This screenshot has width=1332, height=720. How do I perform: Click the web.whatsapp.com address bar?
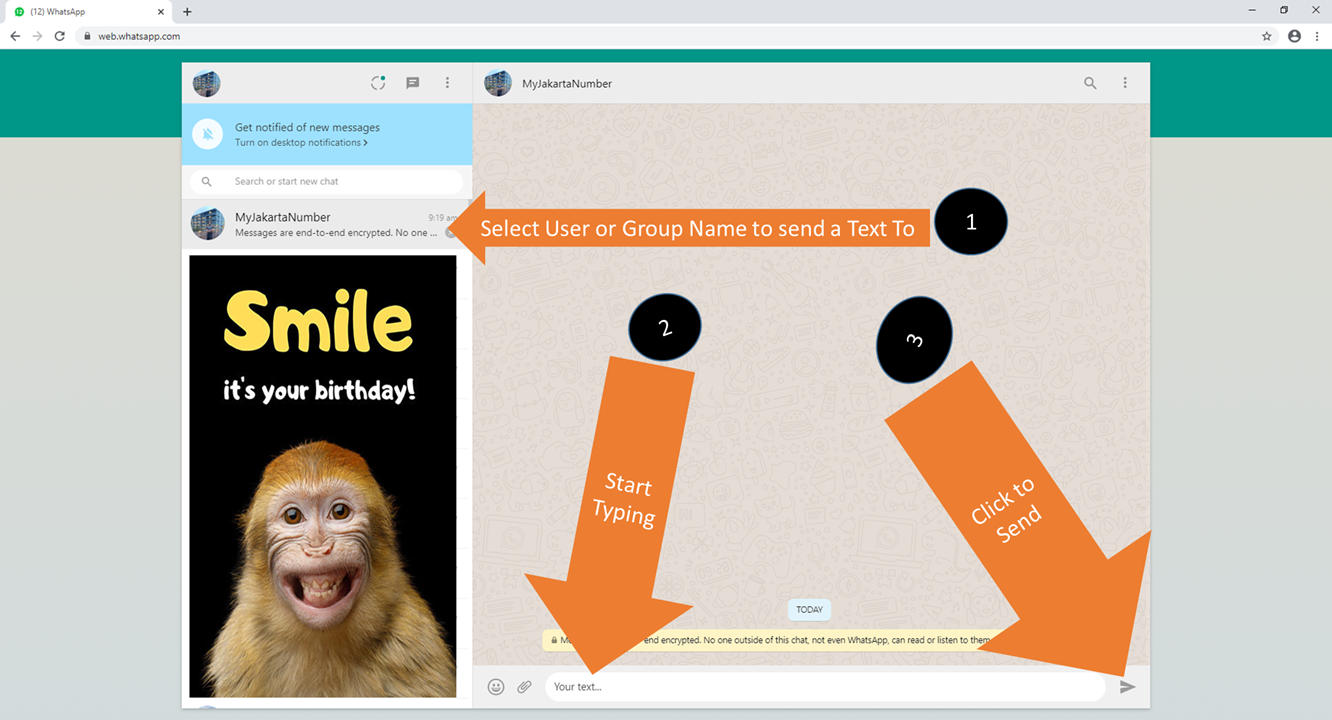coord(665,36)
